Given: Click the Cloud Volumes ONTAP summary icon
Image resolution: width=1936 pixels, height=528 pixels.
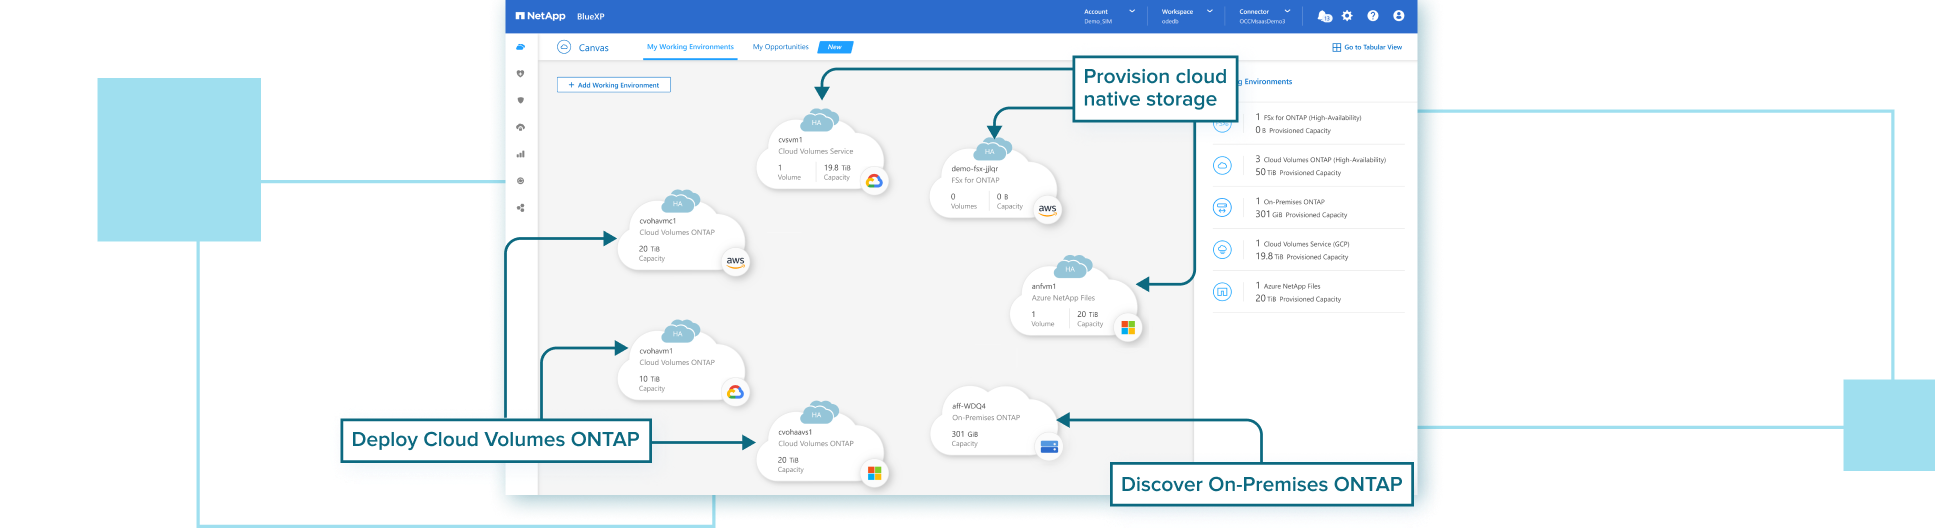Looking at the screenshot, I should pyautogui.click(x=1222, y=166).
